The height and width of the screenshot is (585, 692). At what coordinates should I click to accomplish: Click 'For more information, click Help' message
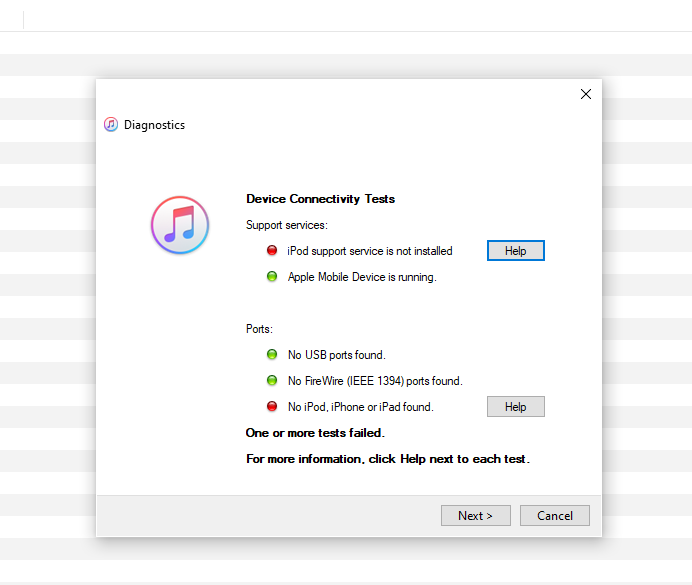pos(388,459)
